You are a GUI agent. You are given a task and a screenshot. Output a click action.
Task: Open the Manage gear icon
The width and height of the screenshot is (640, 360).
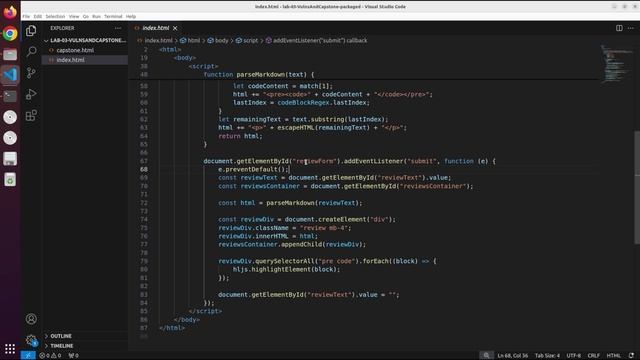pos(31,340)
